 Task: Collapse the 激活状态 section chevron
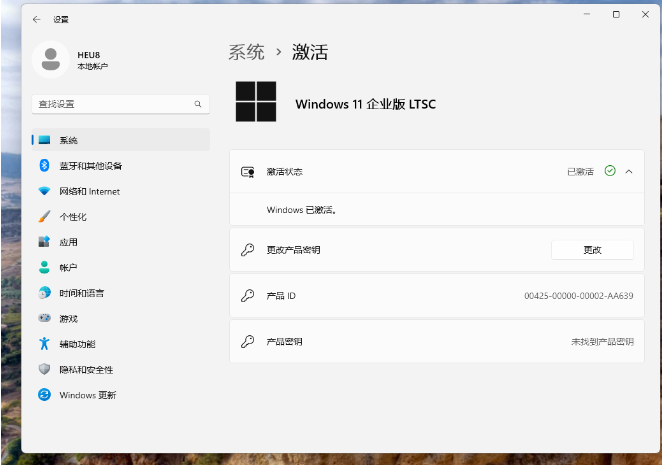(x=629, y=171)
